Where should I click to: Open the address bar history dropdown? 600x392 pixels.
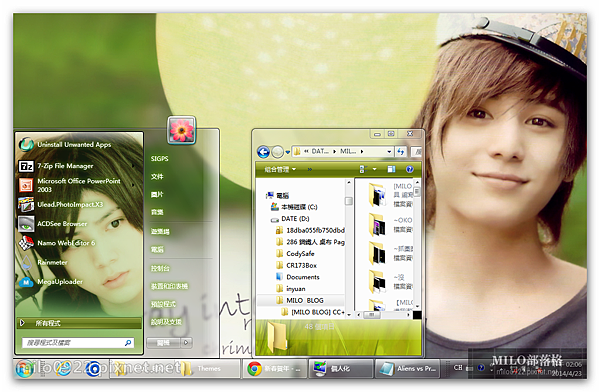[x=389, y=152]
